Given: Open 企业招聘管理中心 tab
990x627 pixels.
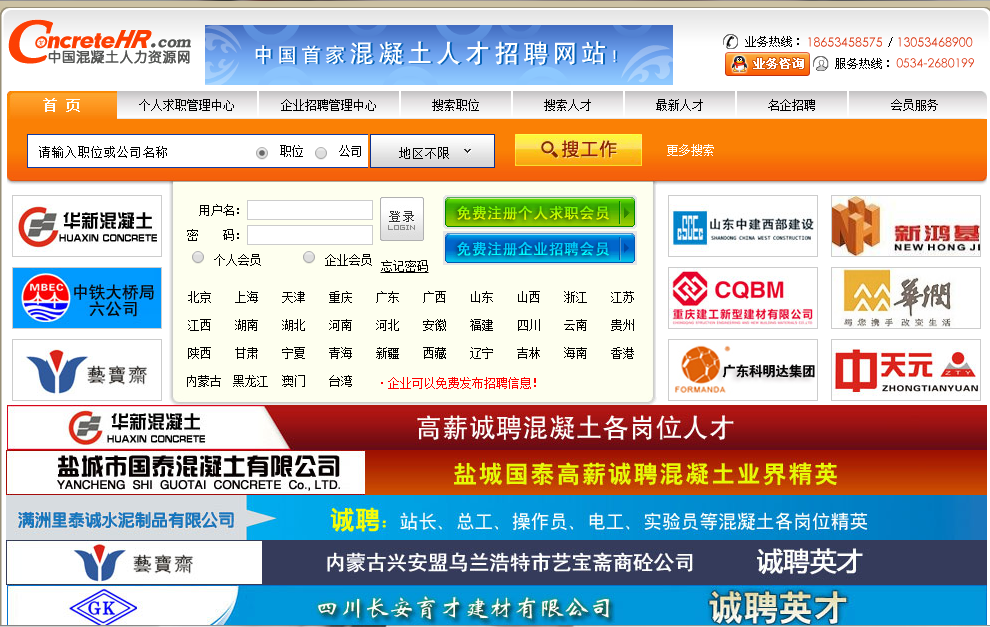Looking at the screenshot, I should click(328, 105).
